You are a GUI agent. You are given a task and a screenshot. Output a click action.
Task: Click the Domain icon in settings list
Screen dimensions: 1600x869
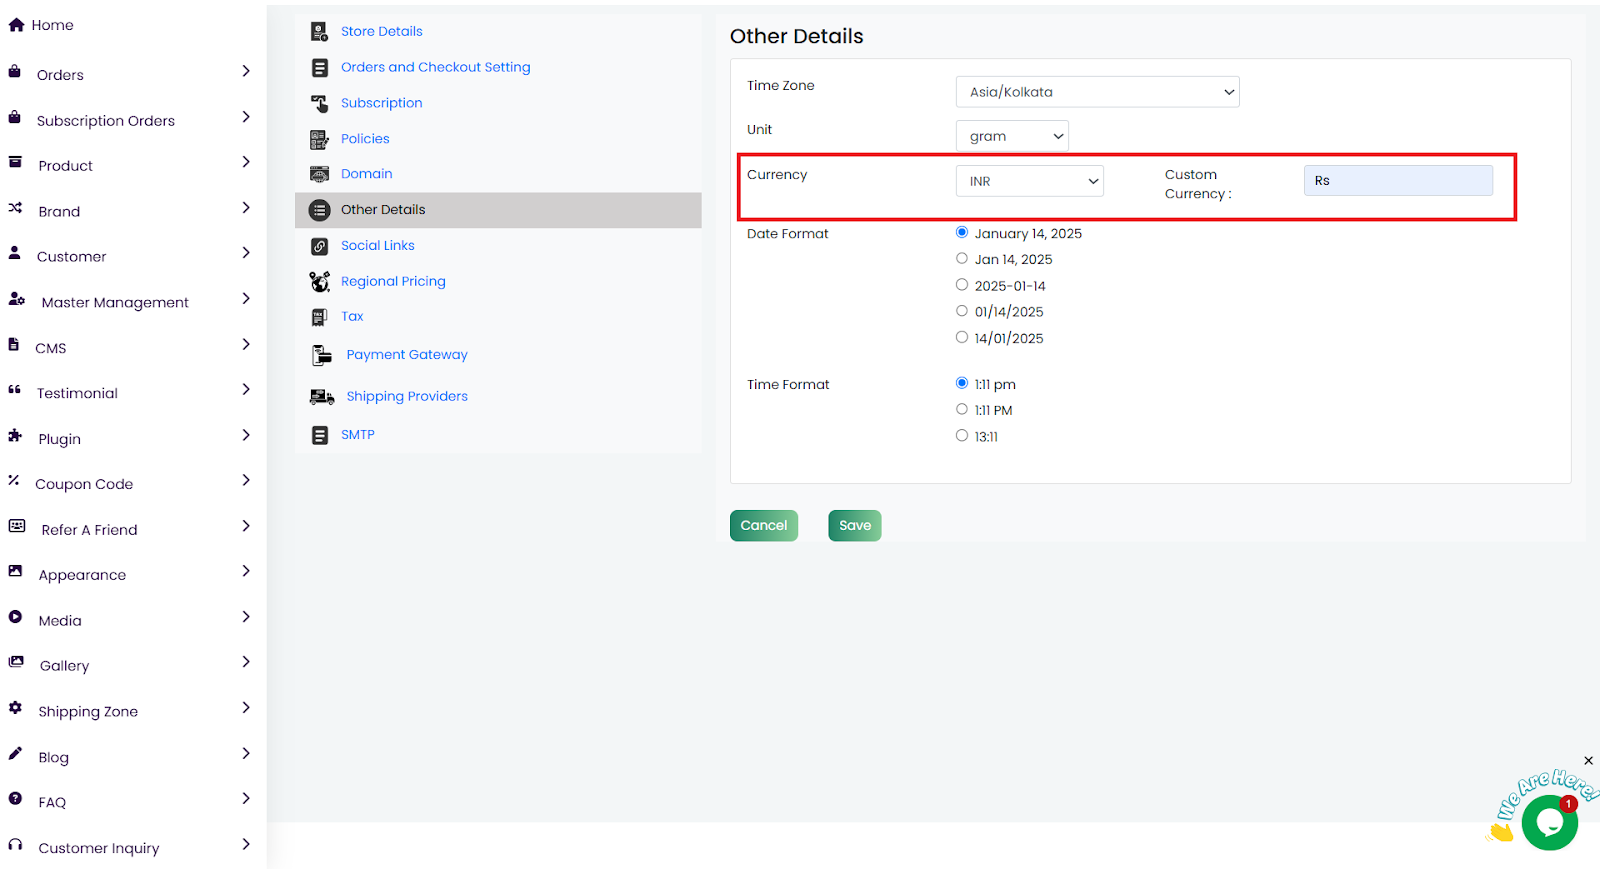pos(319,174)
